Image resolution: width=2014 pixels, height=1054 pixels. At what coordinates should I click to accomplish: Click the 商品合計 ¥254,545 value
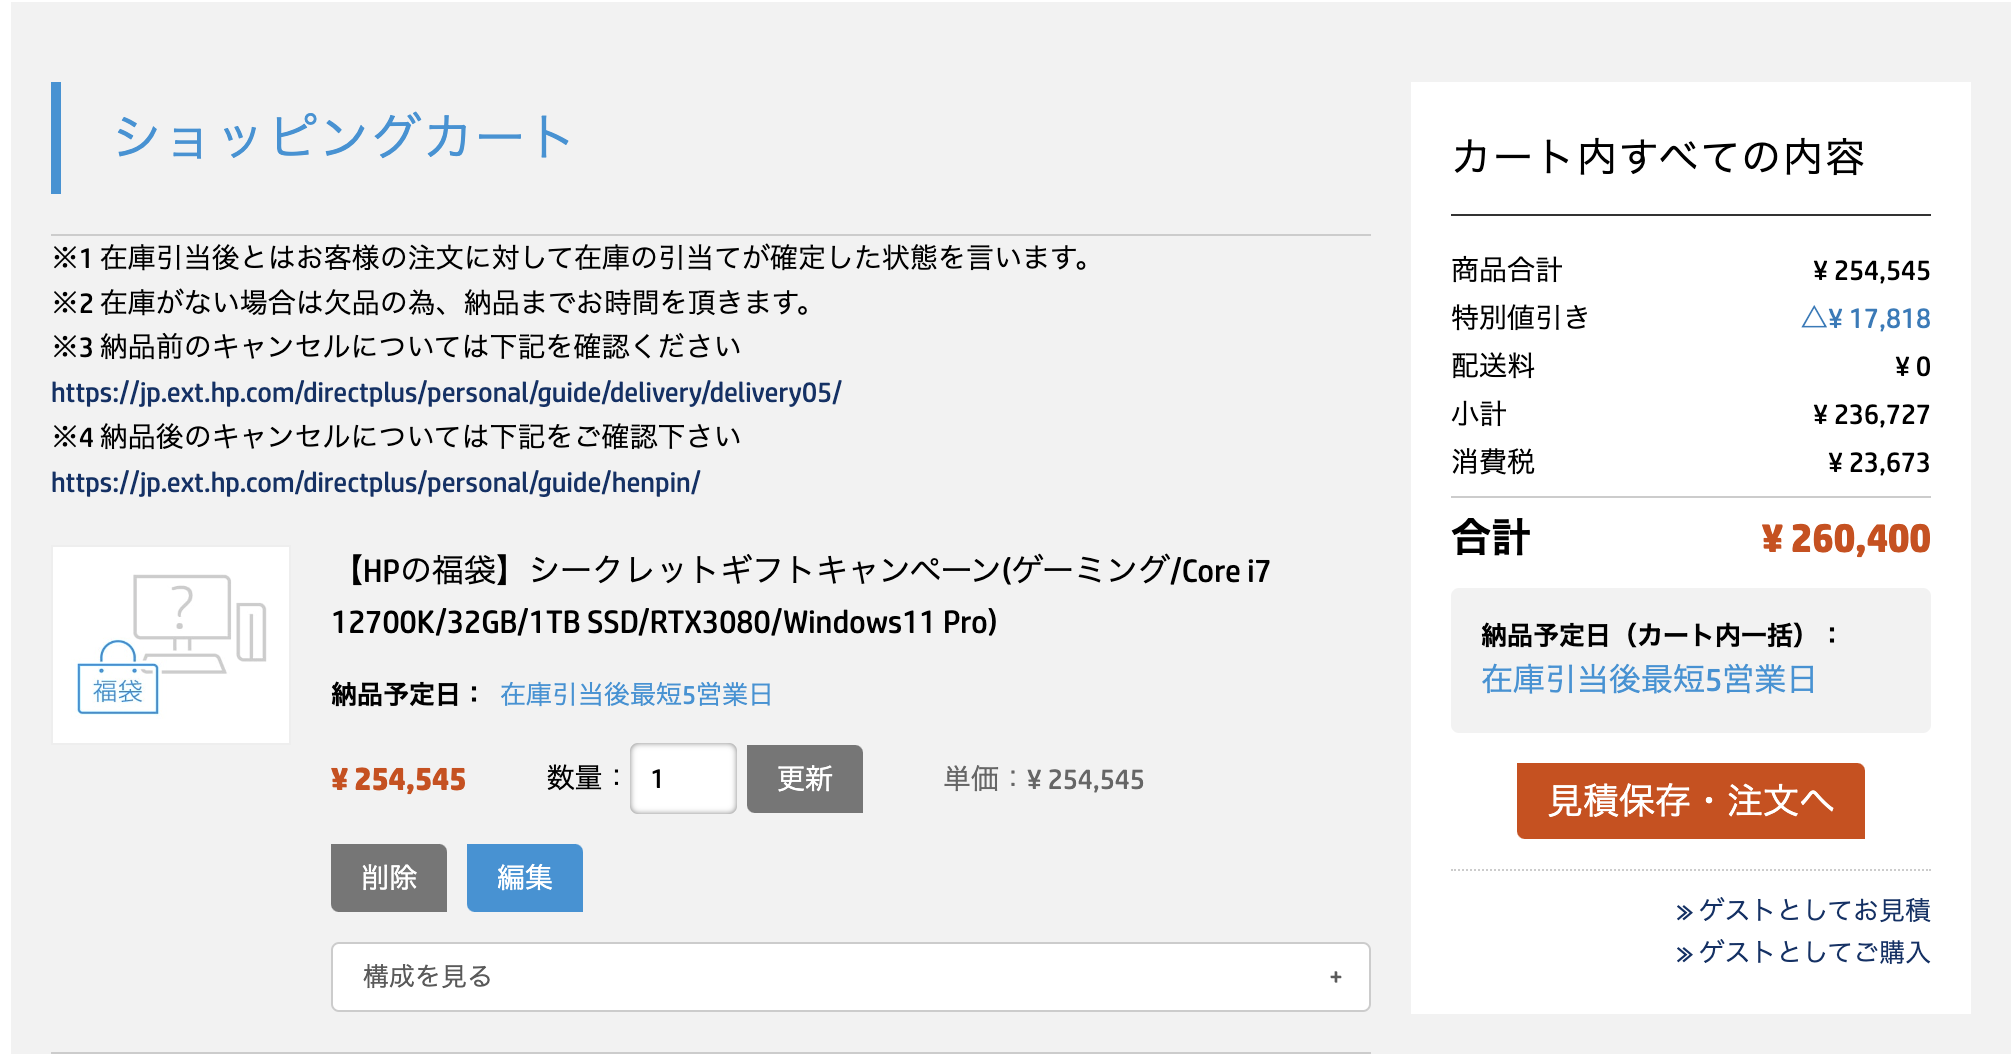(x=1871, y=270)
